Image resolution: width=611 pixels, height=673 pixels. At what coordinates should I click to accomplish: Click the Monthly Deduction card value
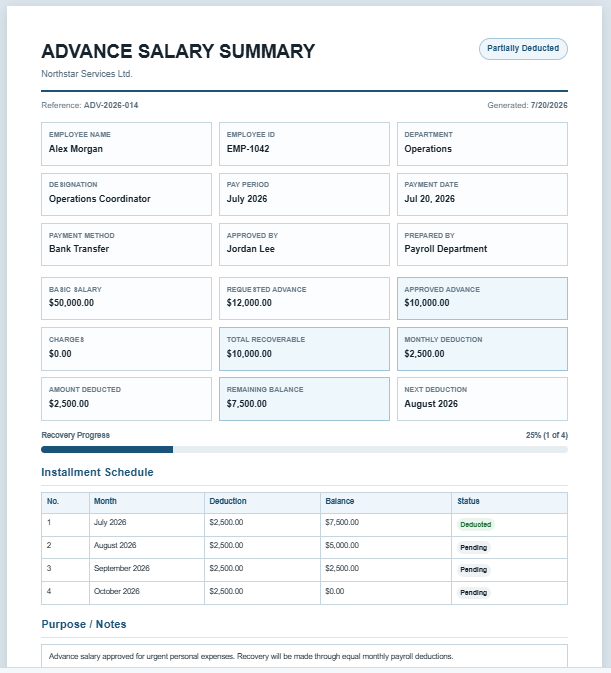[424, 354]
